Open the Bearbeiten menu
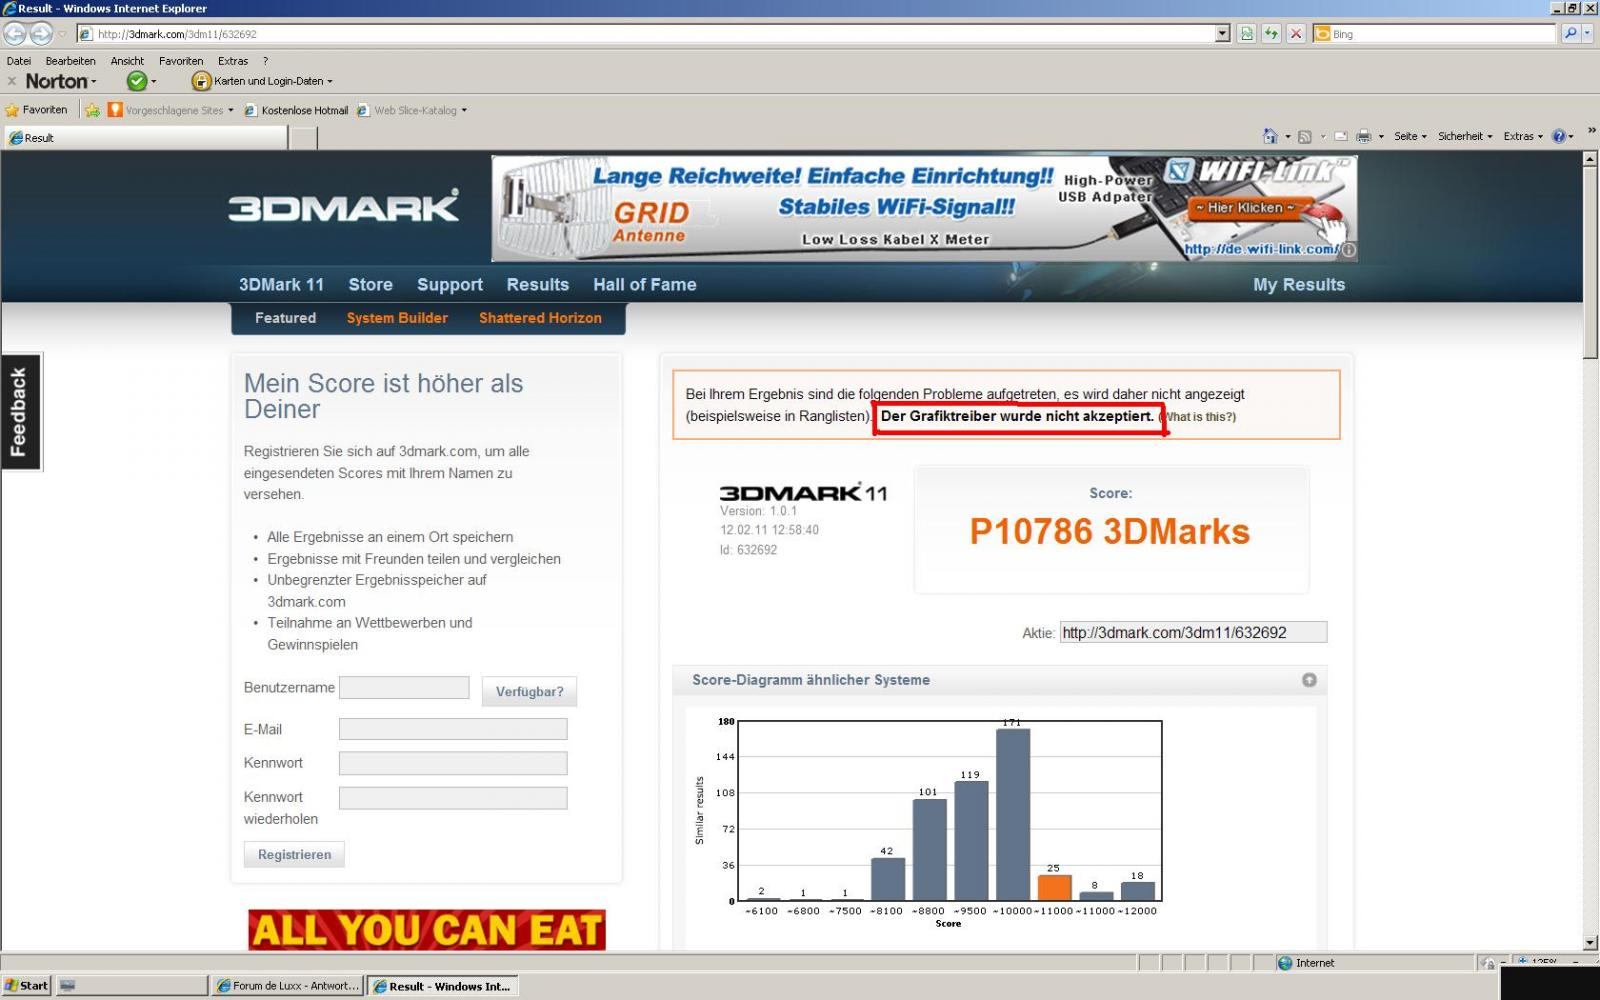The width and height of the screenshot is (1600, 1000). point(70,61)
